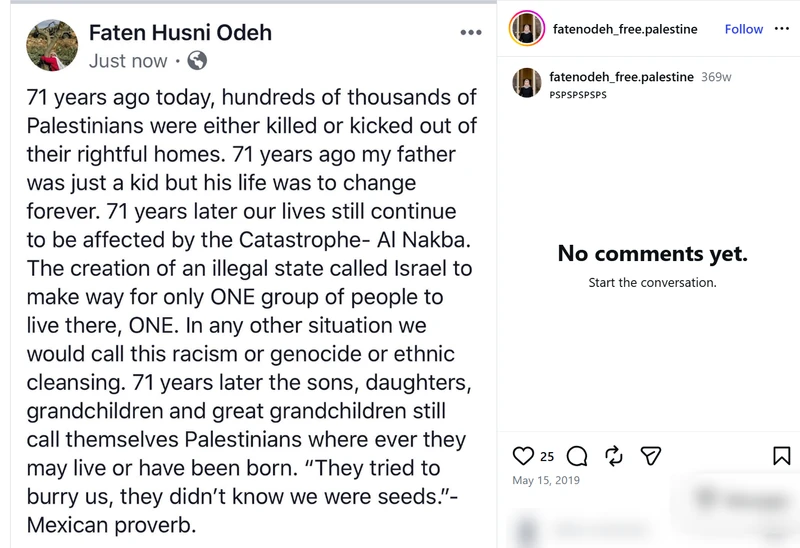This screenshot has height=548, width=800.
Task: Click fatenodeh_free.palestine username in caption
Action: [x=621, y=77]
